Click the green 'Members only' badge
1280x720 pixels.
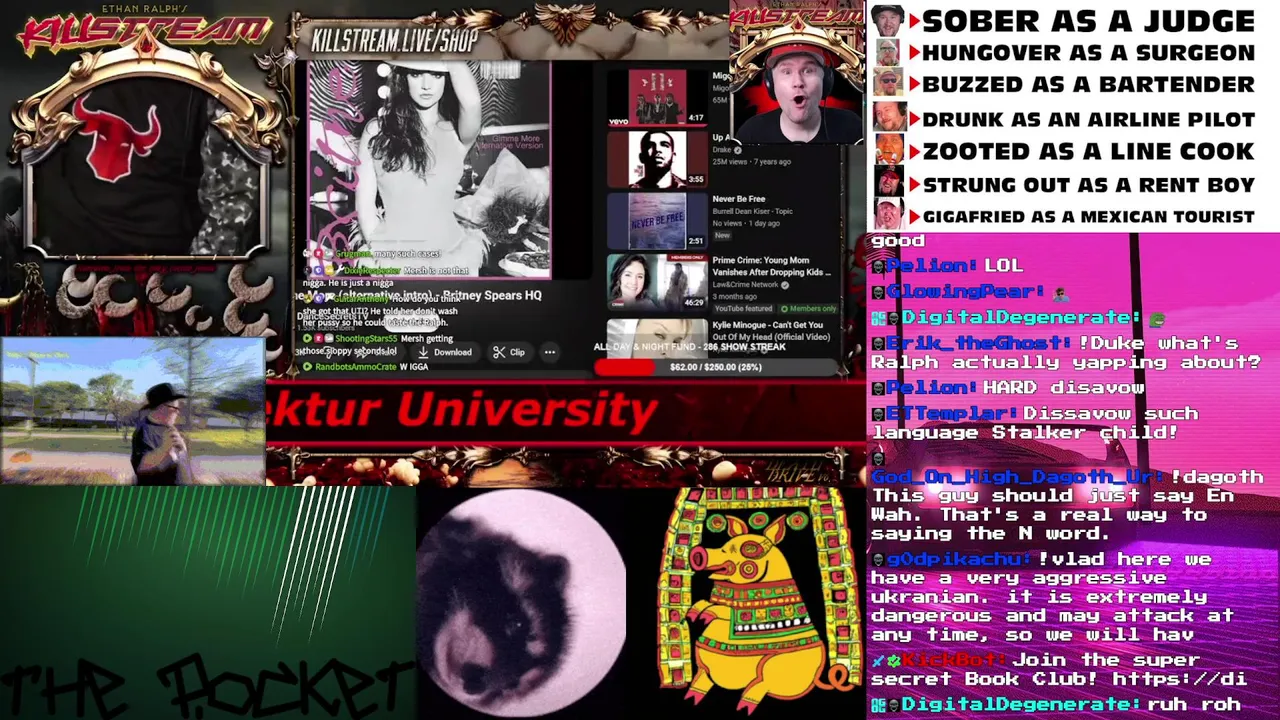point(808,309)
